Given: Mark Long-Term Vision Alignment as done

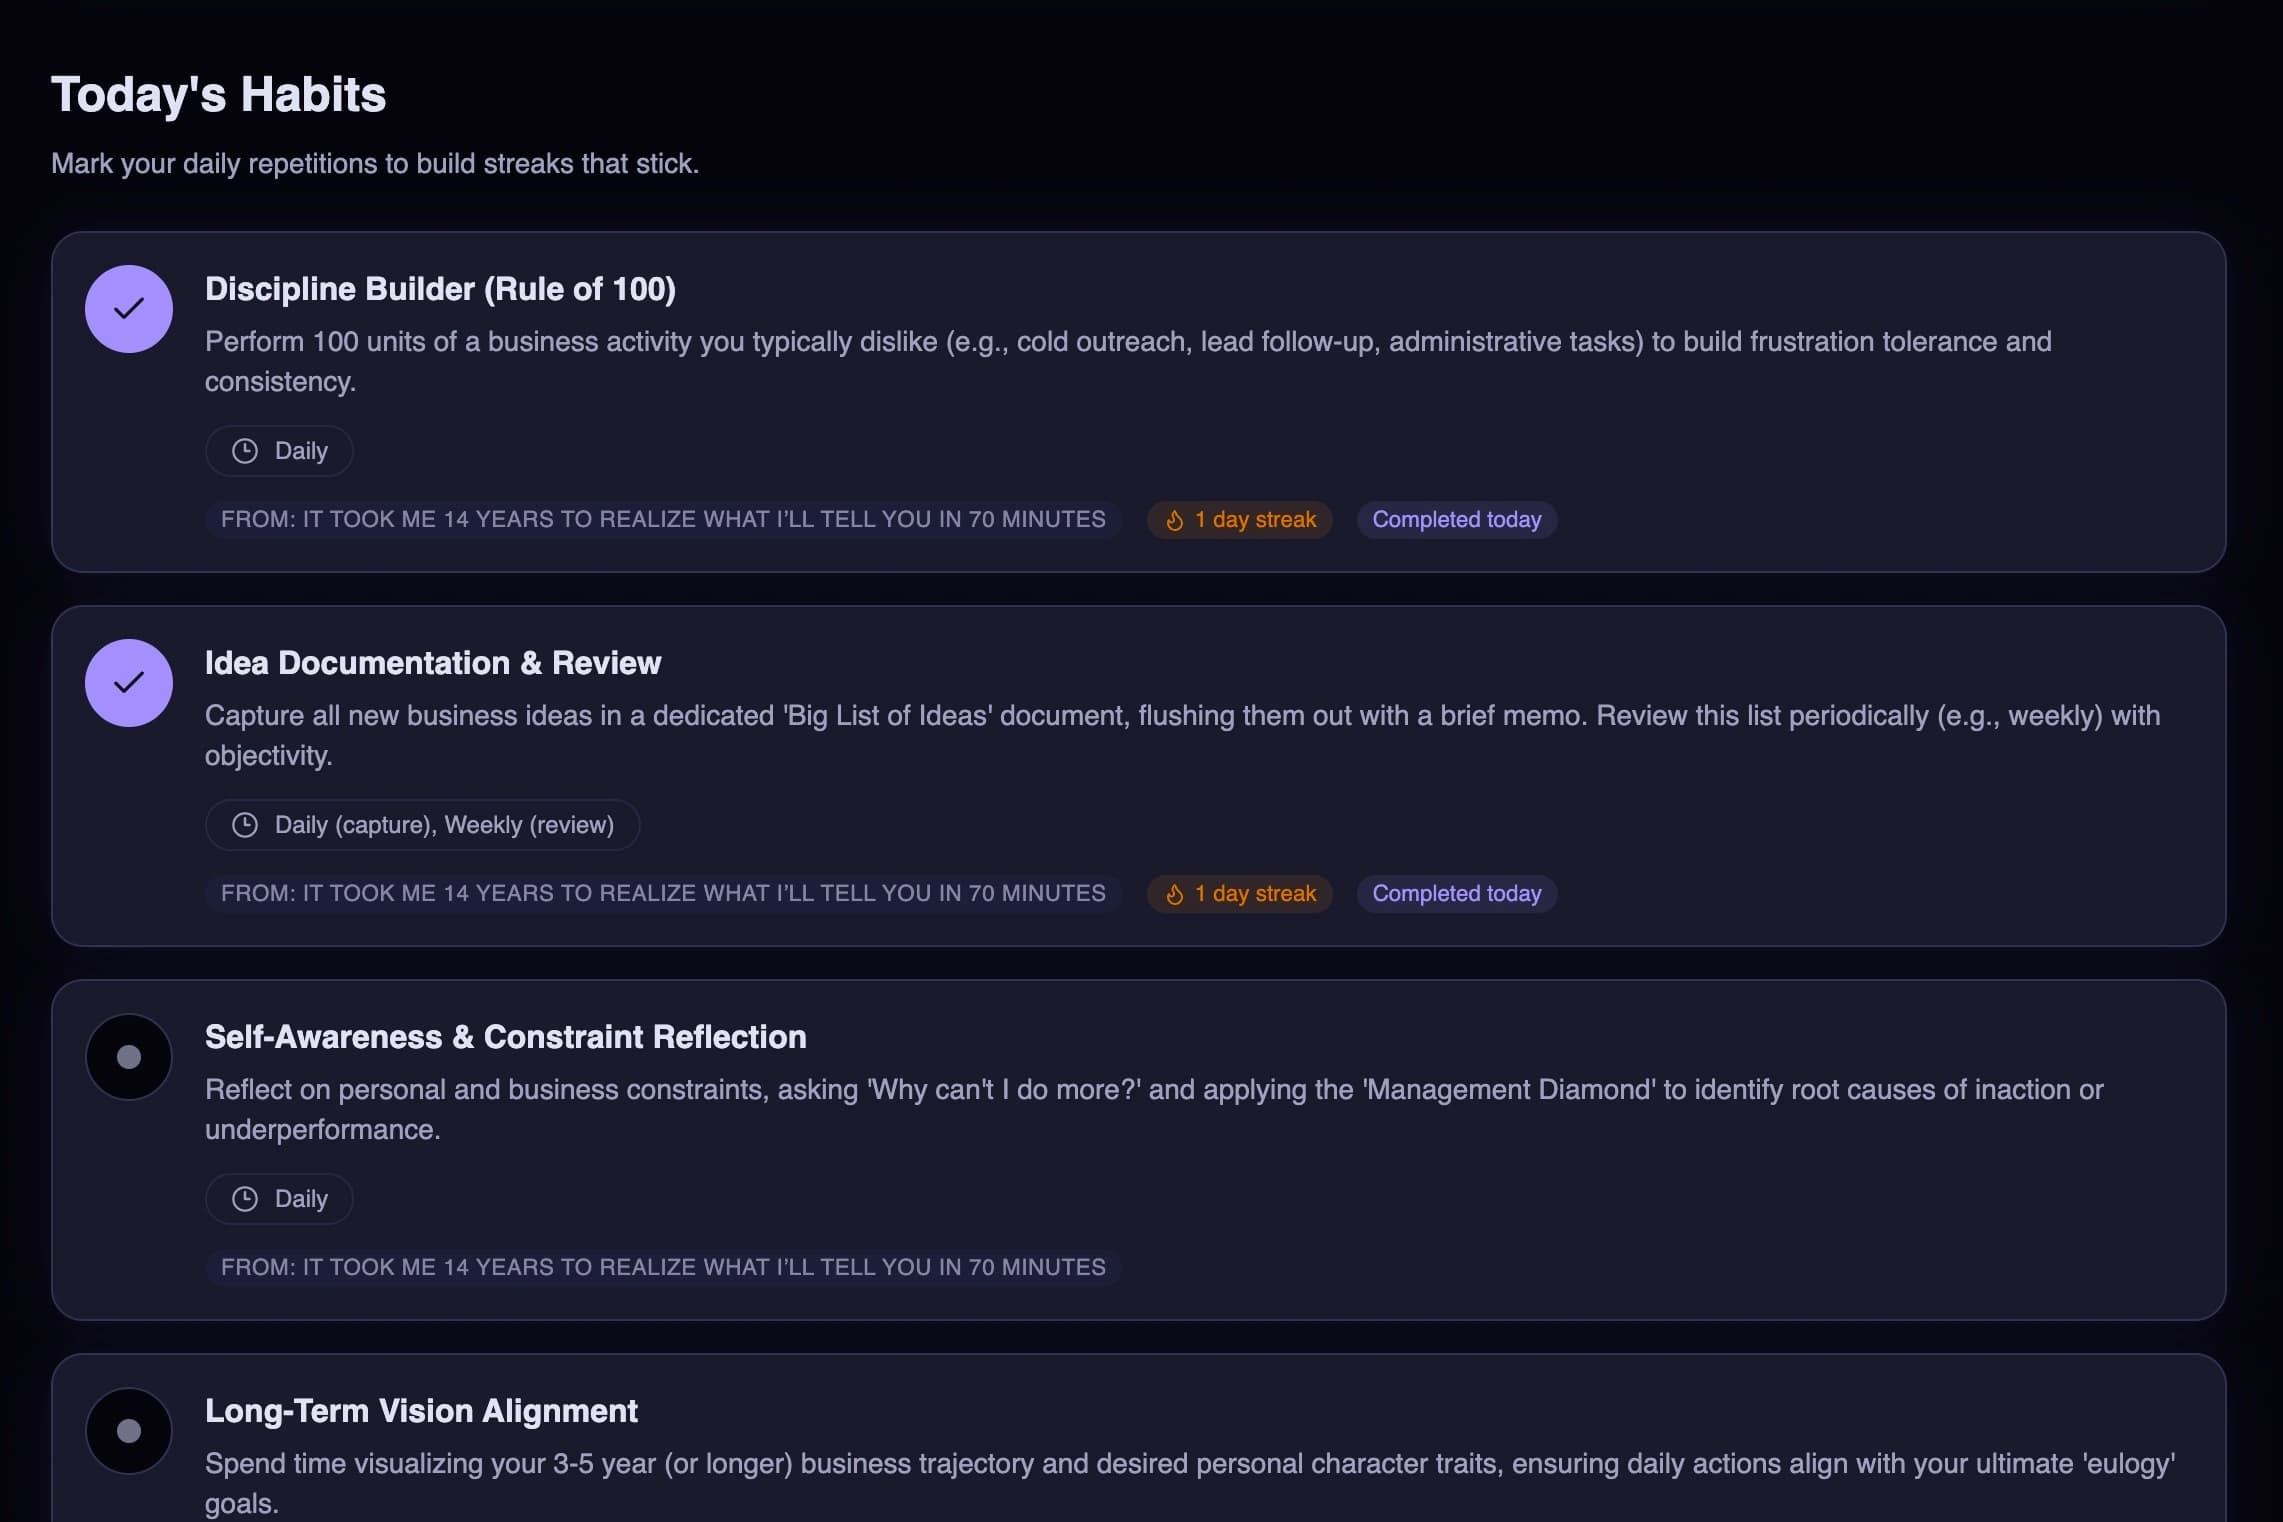Looking at the screenshot, I should click(x=128, y=1431).
